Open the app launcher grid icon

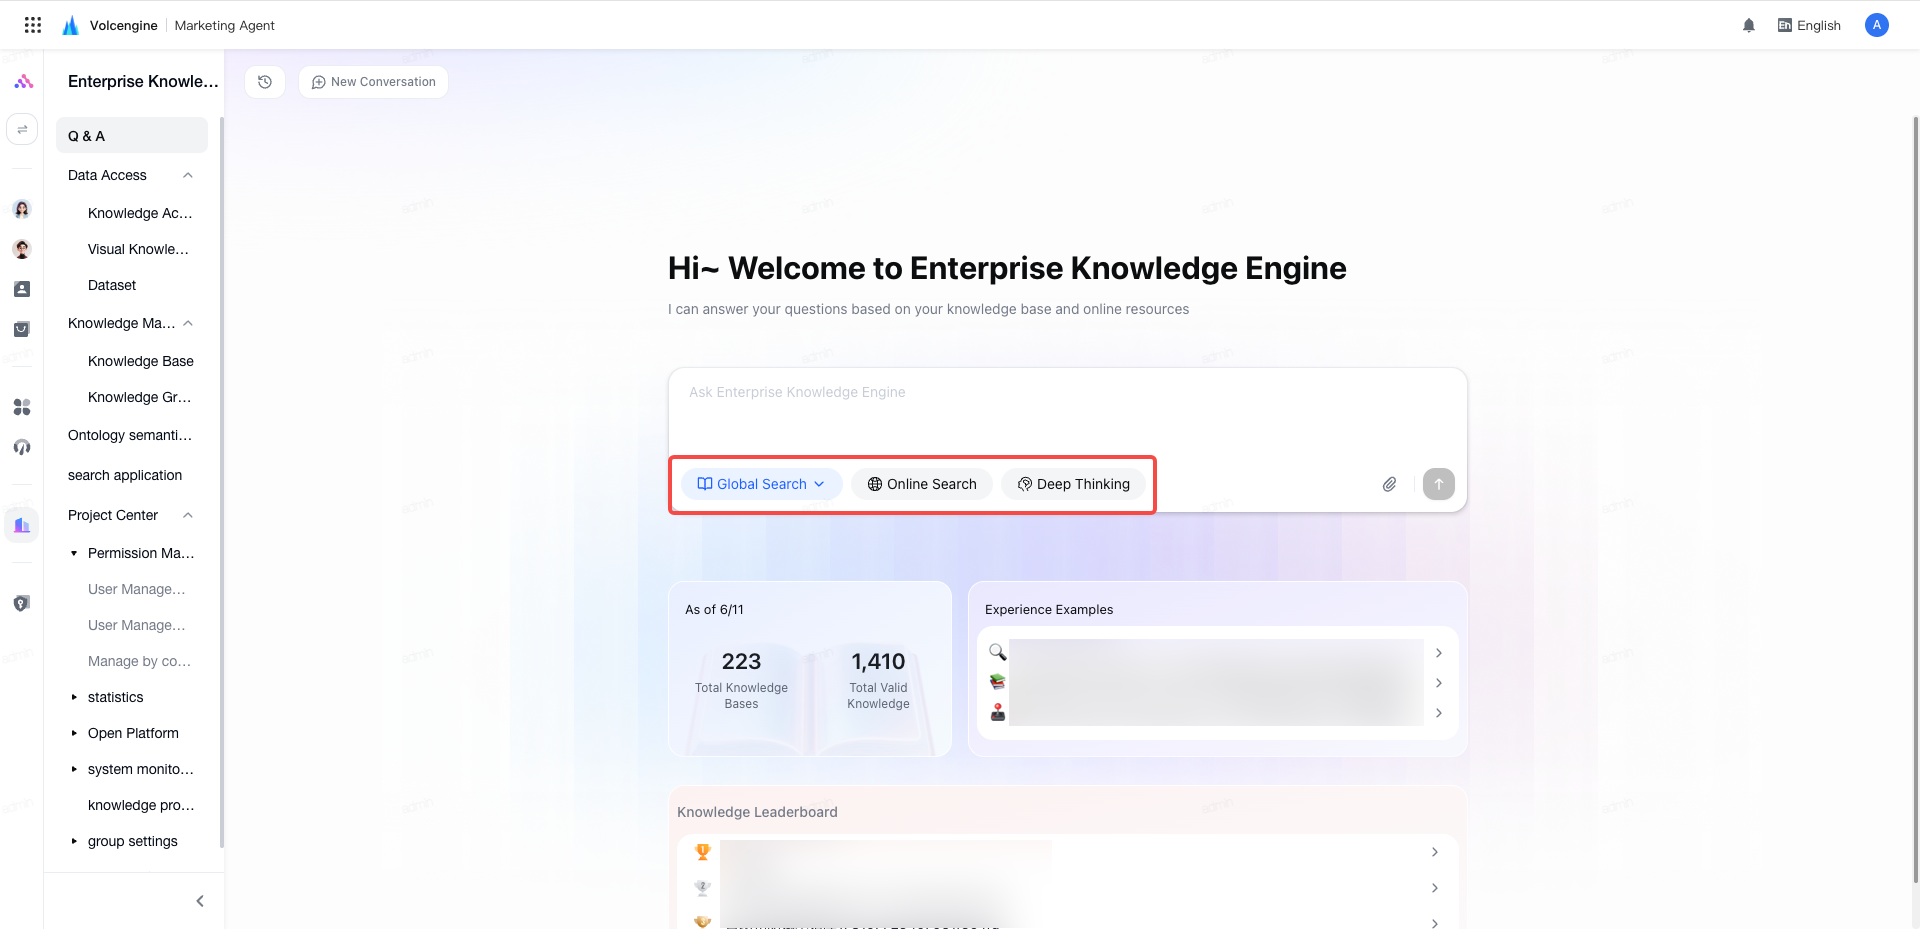pyautogui.click(x=33, y=25)
